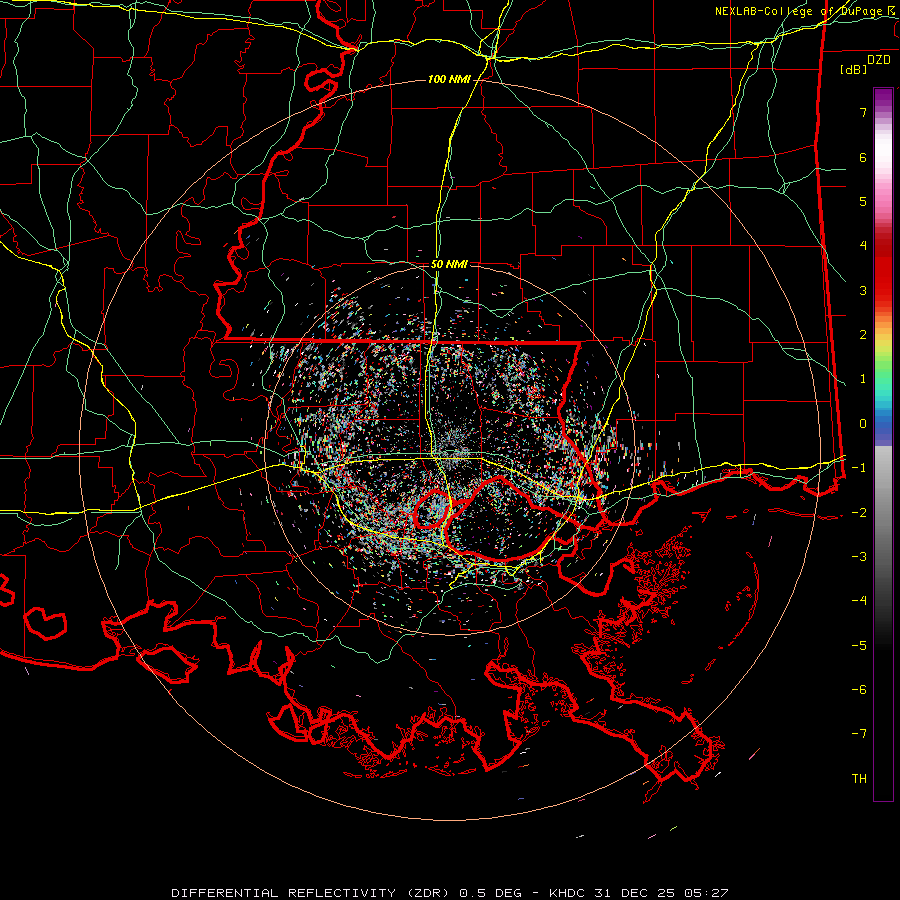The height and width of the screenshot is (900, 900).
Task: Click the -3 dB scale tick label
Action: [x=859, y=557]
